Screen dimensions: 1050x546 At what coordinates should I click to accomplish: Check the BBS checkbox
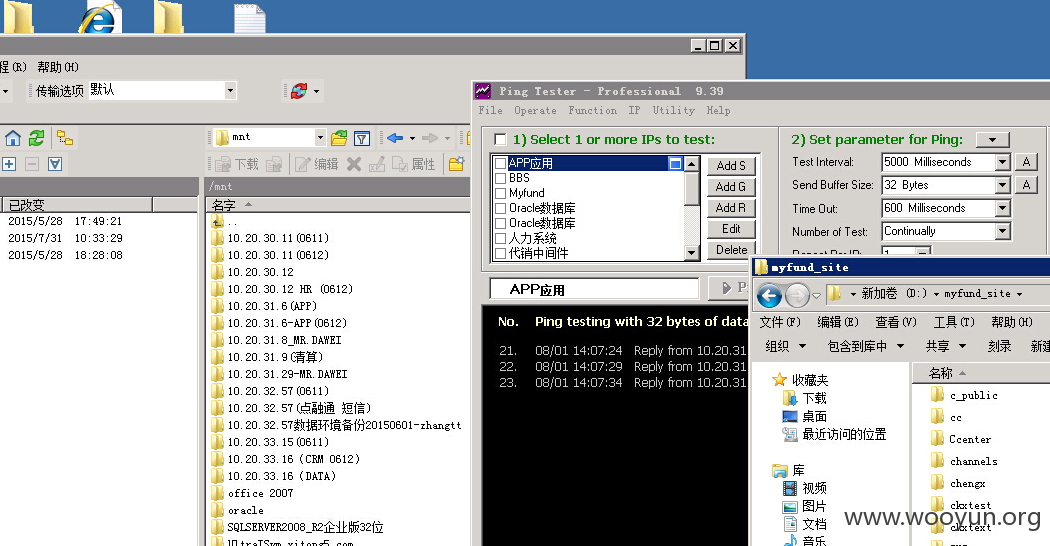tap(500, 178)
